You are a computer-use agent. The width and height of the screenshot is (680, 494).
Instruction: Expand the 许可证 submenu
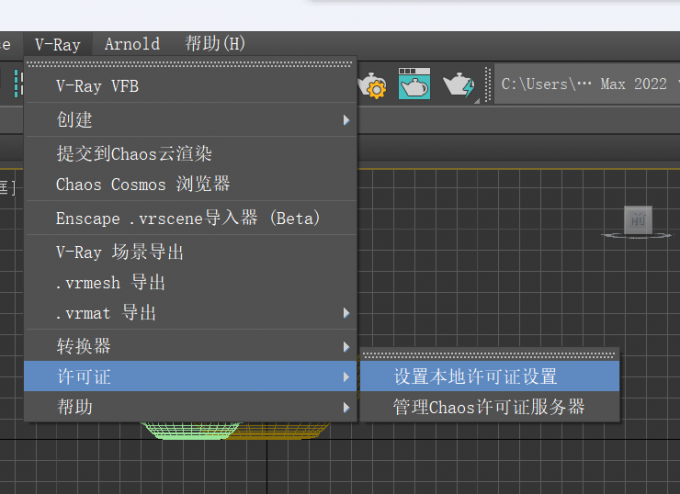(x=190, y=376)
